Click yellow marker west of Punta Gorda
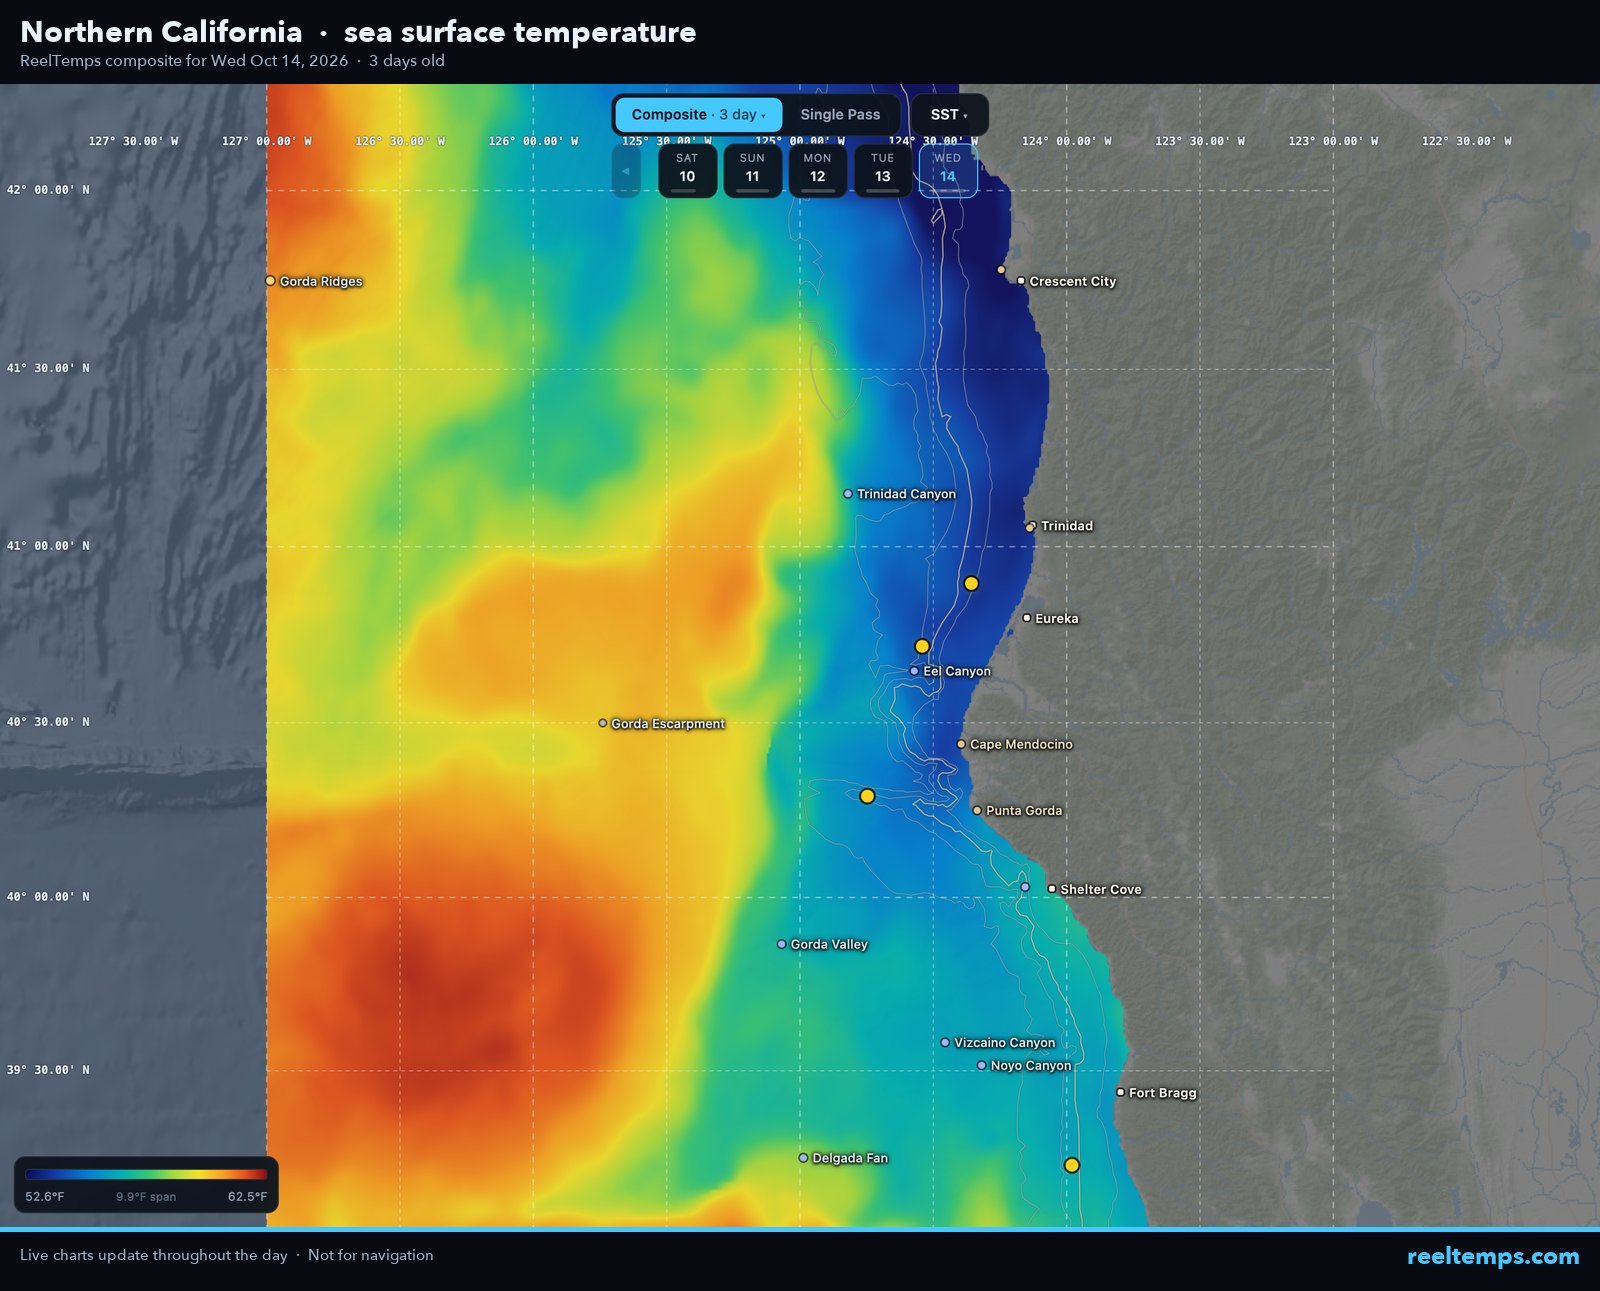 (x=867, y=796)
